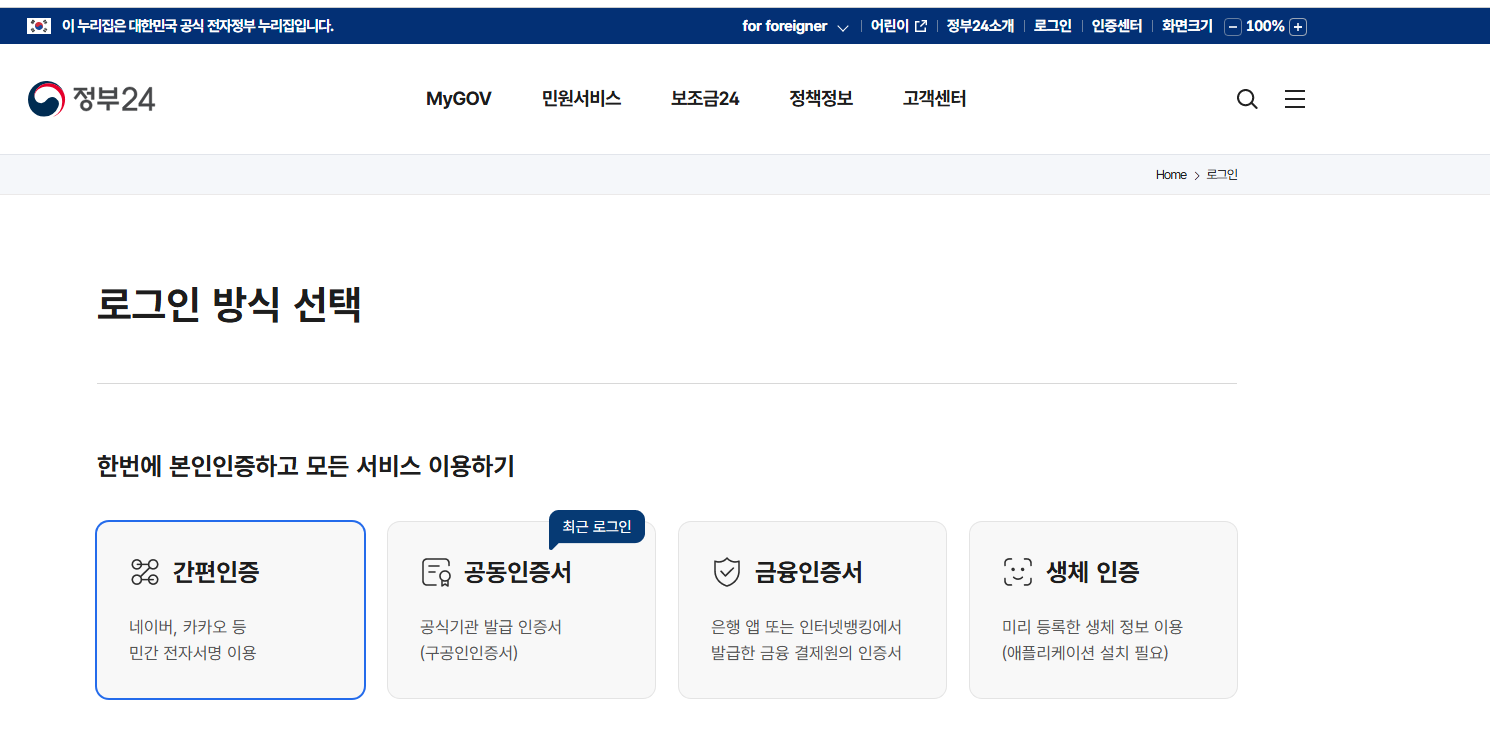Choose the 금융인증서 login option
Image resolution: width=1490 pixels, height=739 pixels.
pos(812,609)
